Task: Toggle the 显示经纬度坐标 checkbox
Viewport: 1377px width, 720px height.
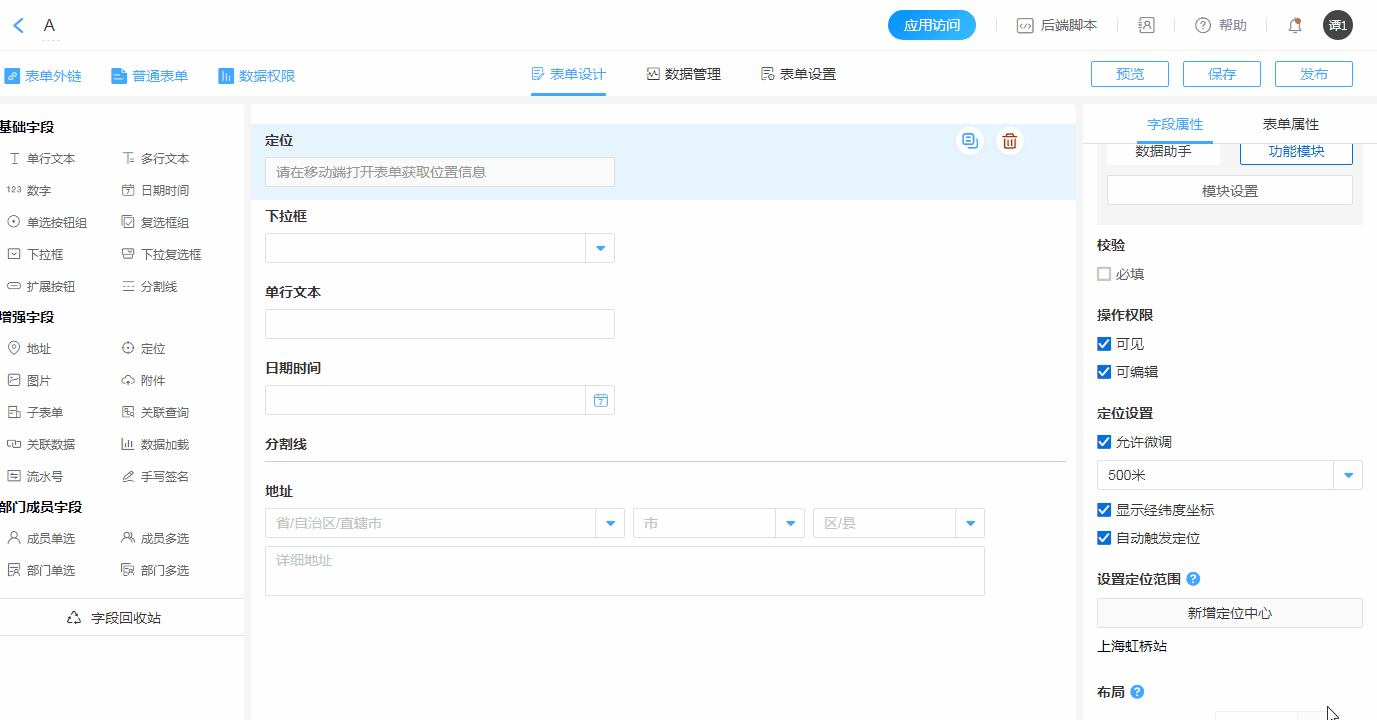Action: (1104, 510)
